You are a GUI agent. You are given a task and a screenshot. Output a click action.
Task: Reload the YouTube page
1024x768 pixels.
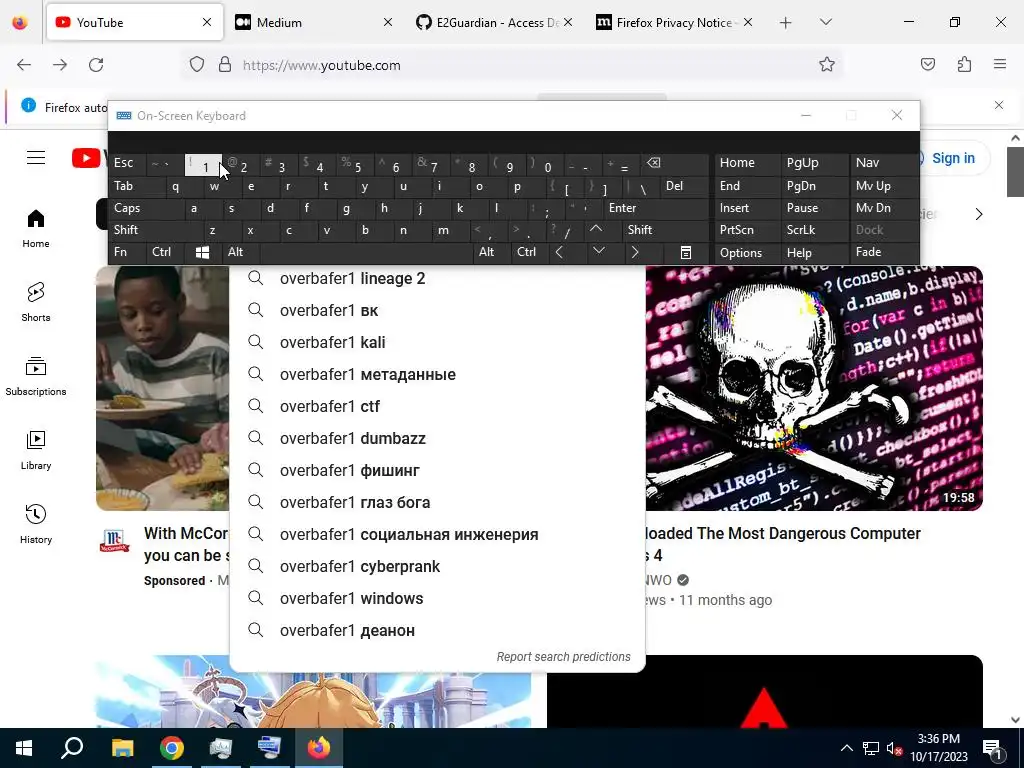click(96, 65)
